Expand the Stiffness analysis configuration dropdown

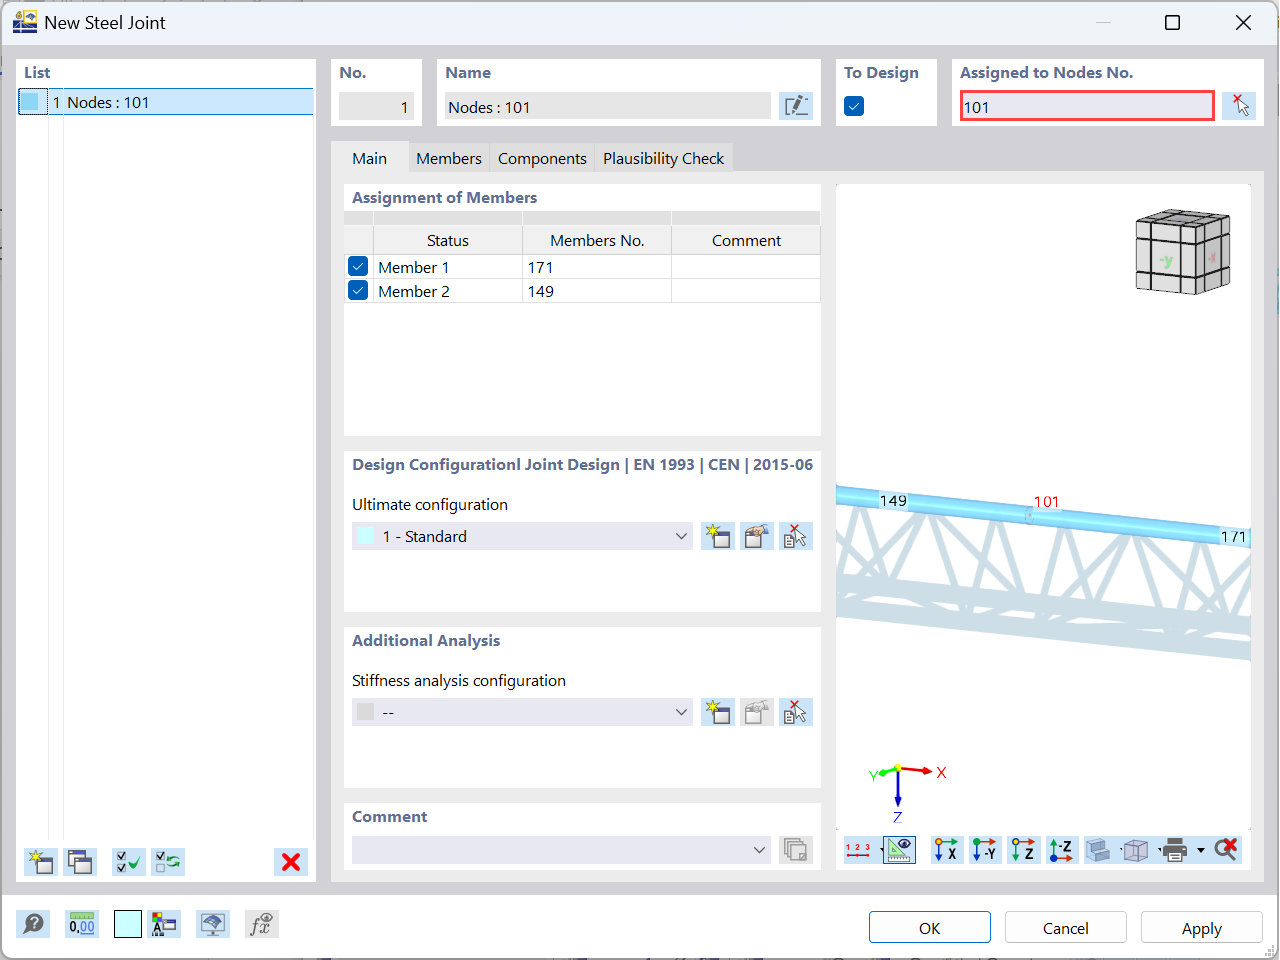(x=522, y=712)
